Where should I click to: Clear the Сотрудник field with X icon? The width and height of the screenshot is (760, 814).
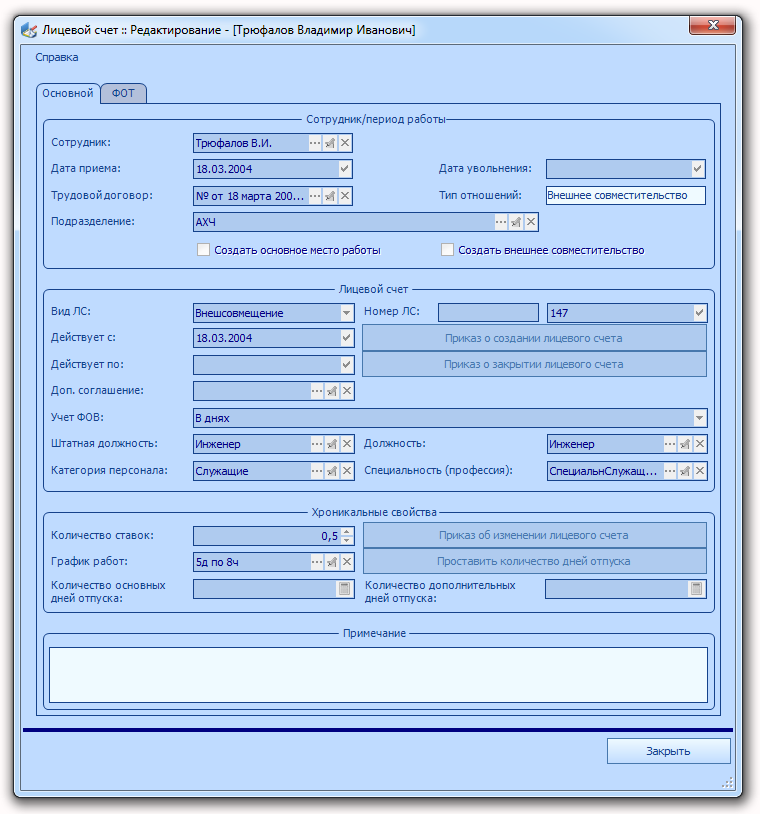[x=345, y=143]
